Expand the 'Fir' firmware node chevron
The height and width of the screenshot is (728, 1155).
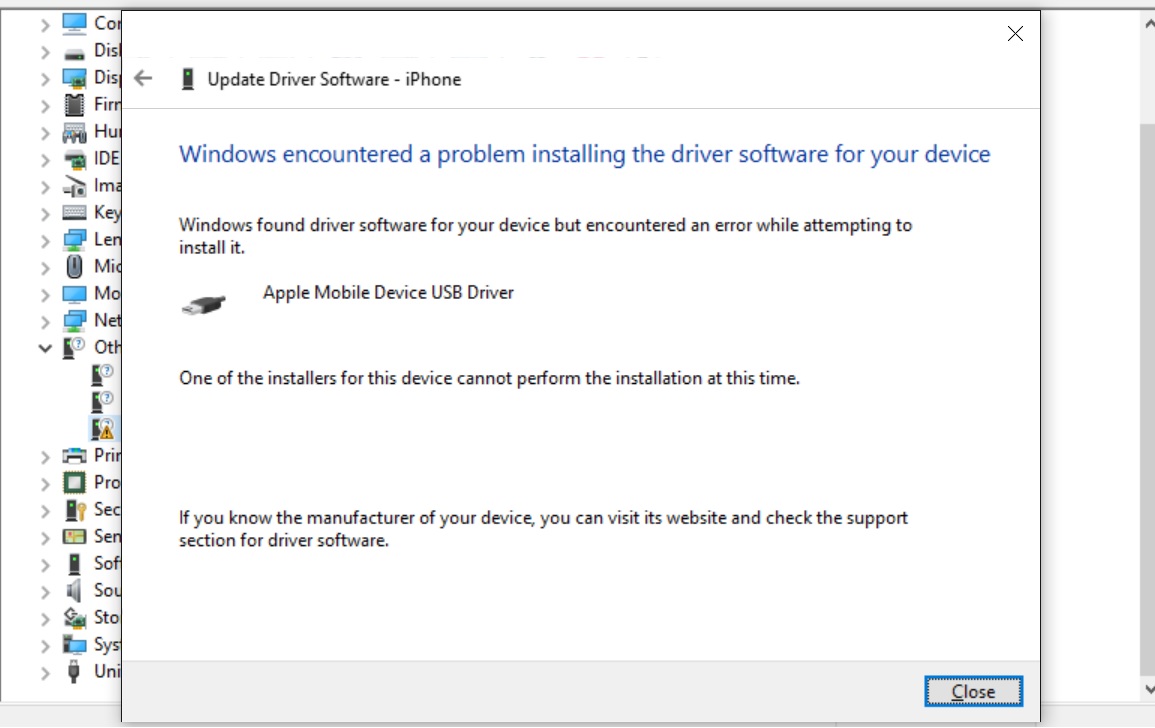point(45,106)
